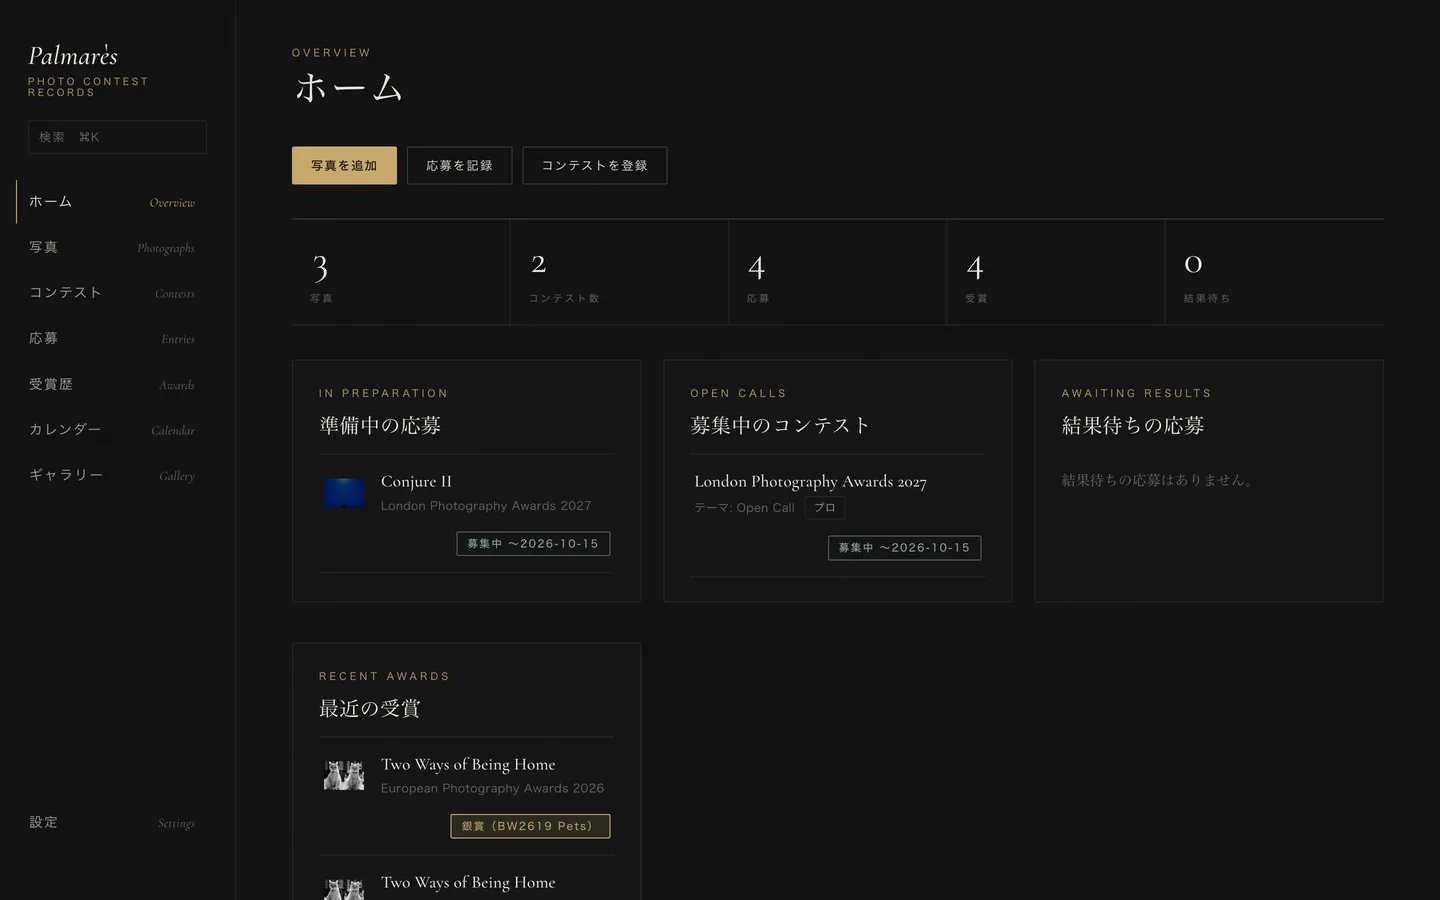Click the 応募を記録 button

(460, 166)
